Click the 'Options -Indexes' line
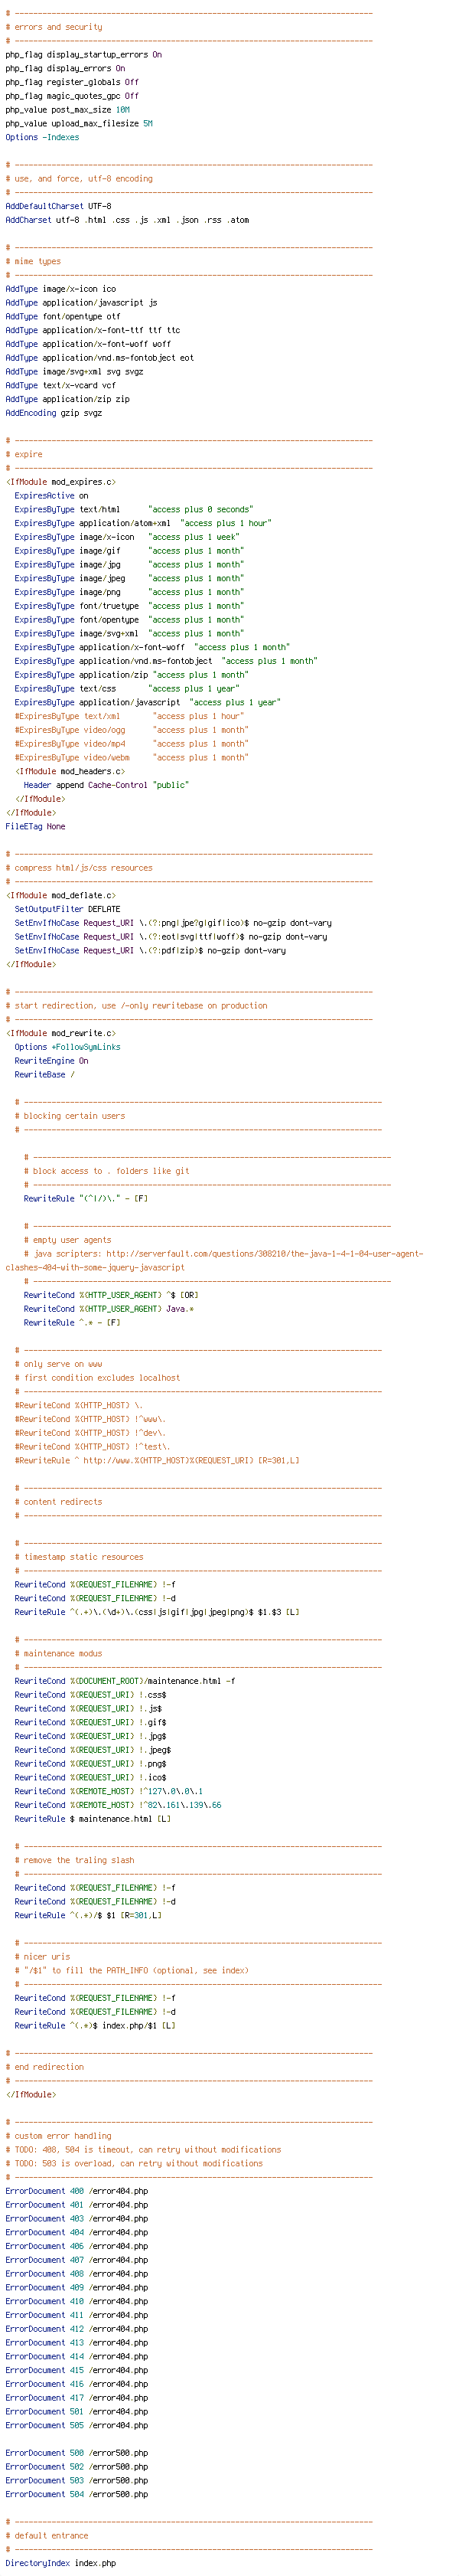459x2576 pixels. (x=42, y=137)
